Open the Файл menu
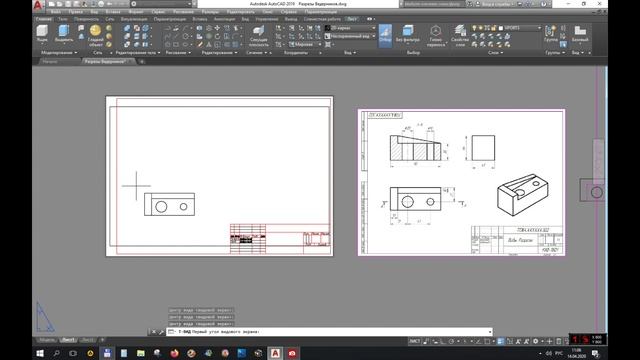Image resolution: width=640 pixels, height=360 pixels. [56, 12]
